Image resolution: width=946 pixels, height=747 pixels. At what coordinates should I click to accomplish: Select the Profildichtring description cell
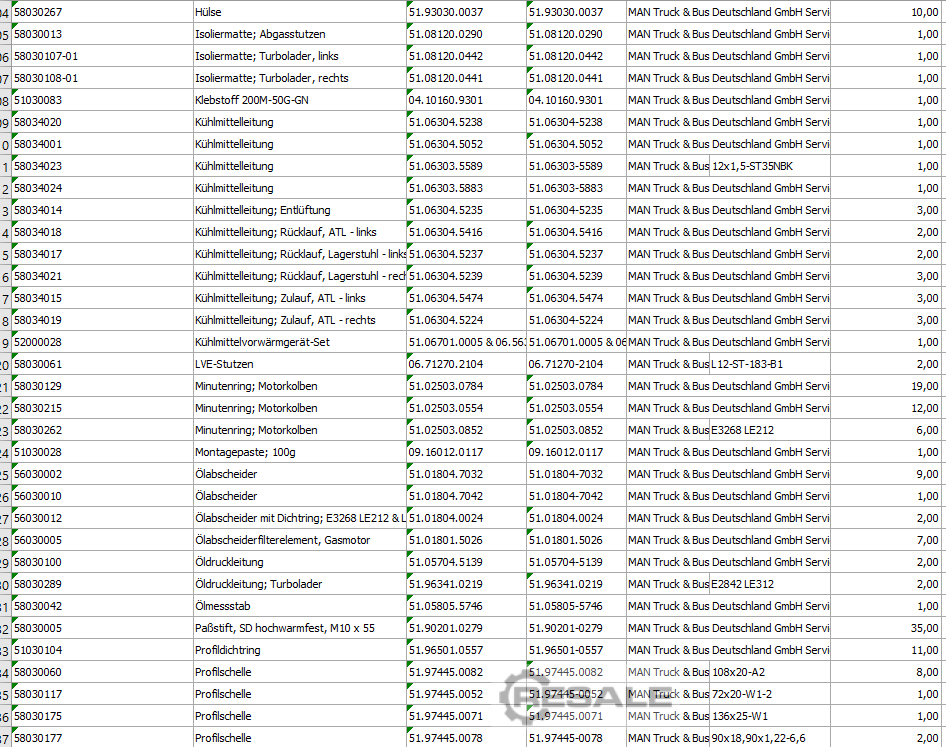click(x=299, y=650)
